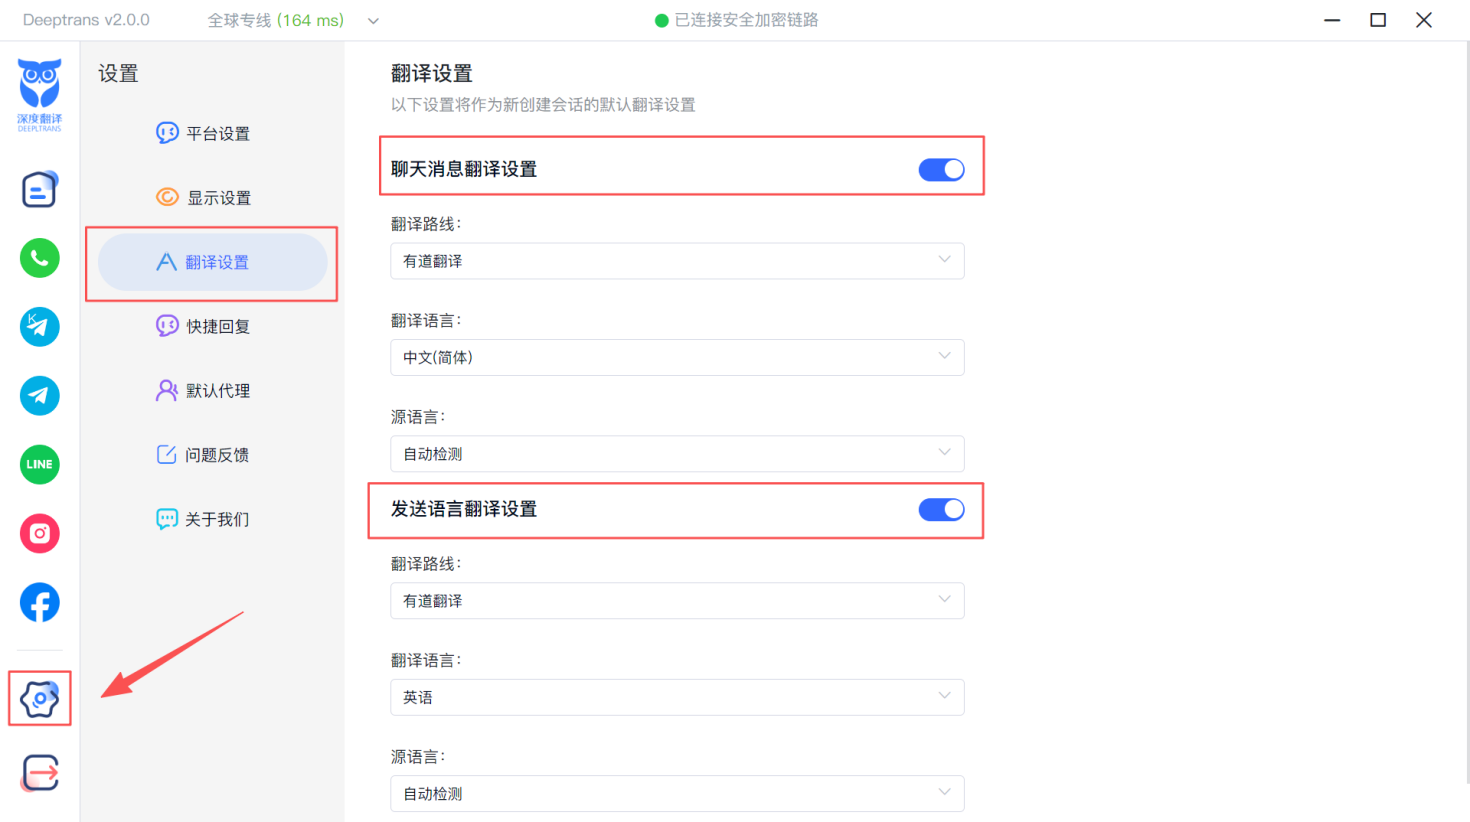This screenshot has width=1470, height=822.
Task: Open the 中文(简体) translation language dropdown
Action: [677, 357]
